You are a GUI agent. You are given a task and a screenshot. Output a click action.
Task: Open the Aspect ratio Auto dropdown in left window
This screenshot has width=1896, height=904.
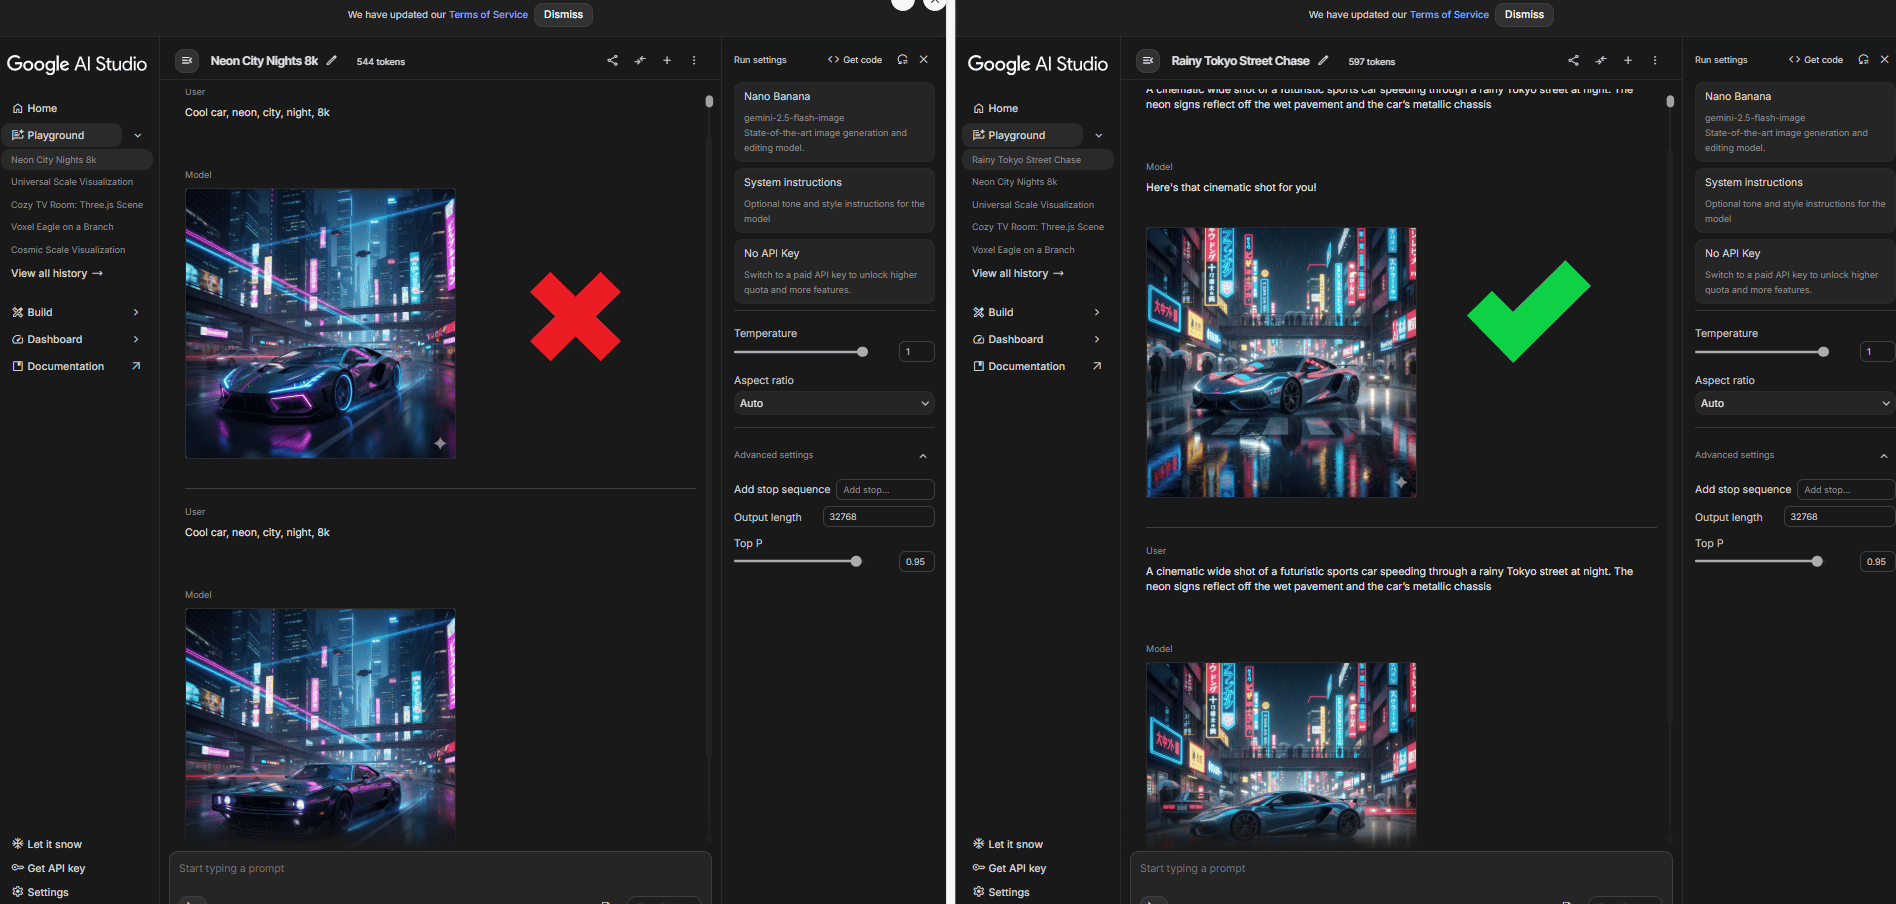tap(834, 403)
